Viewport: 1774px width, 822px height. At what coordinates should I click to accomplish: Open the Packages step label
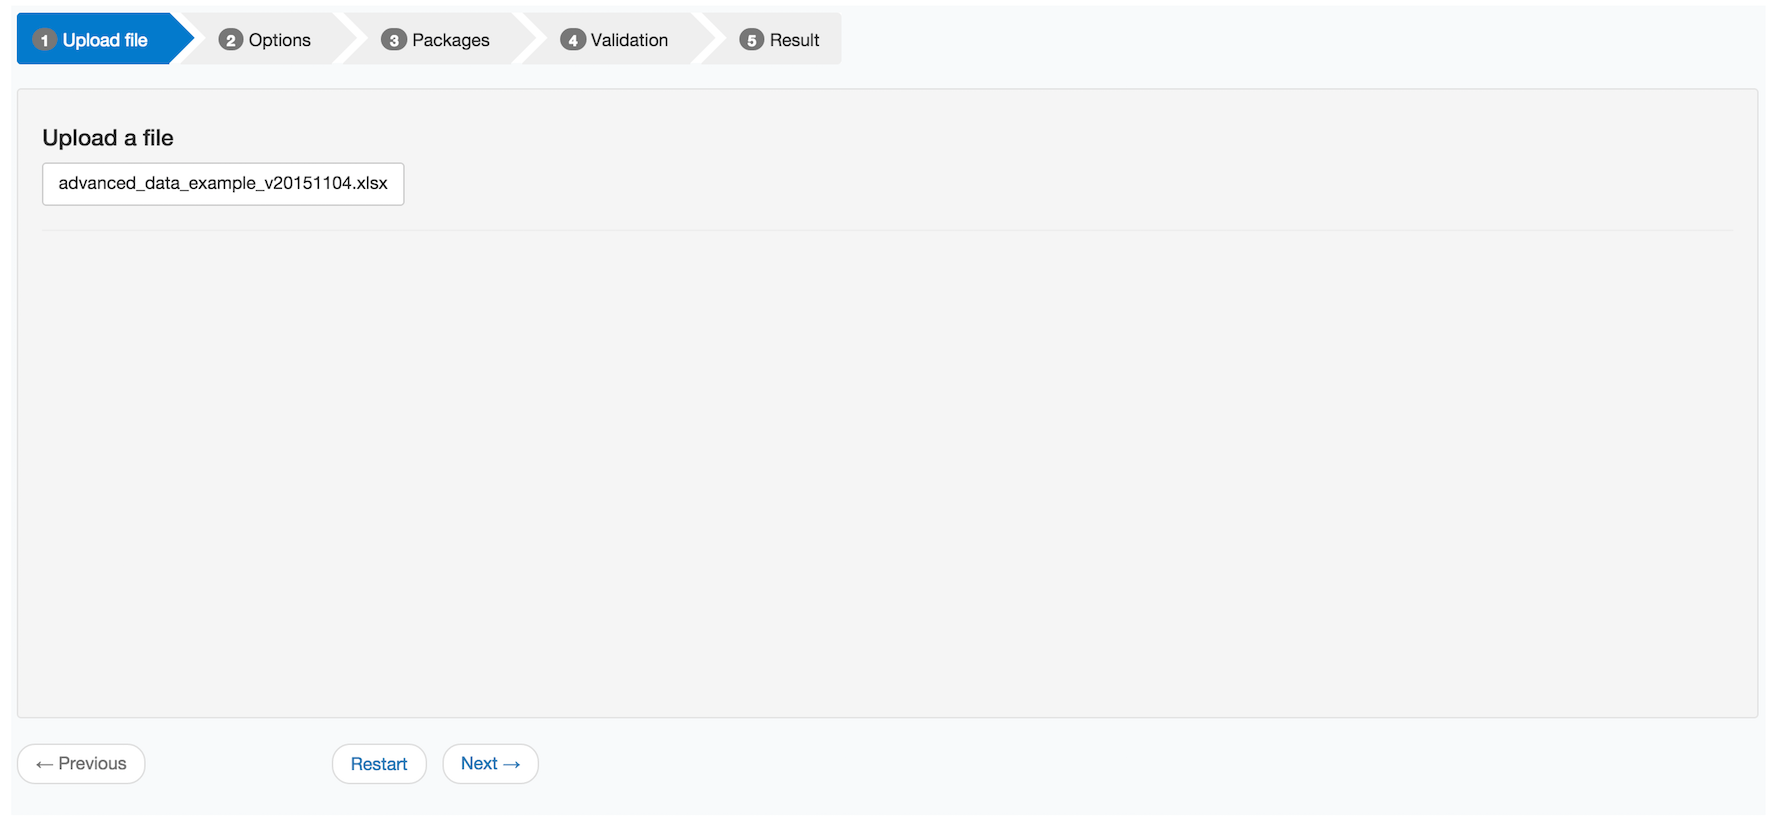[450, 40]
